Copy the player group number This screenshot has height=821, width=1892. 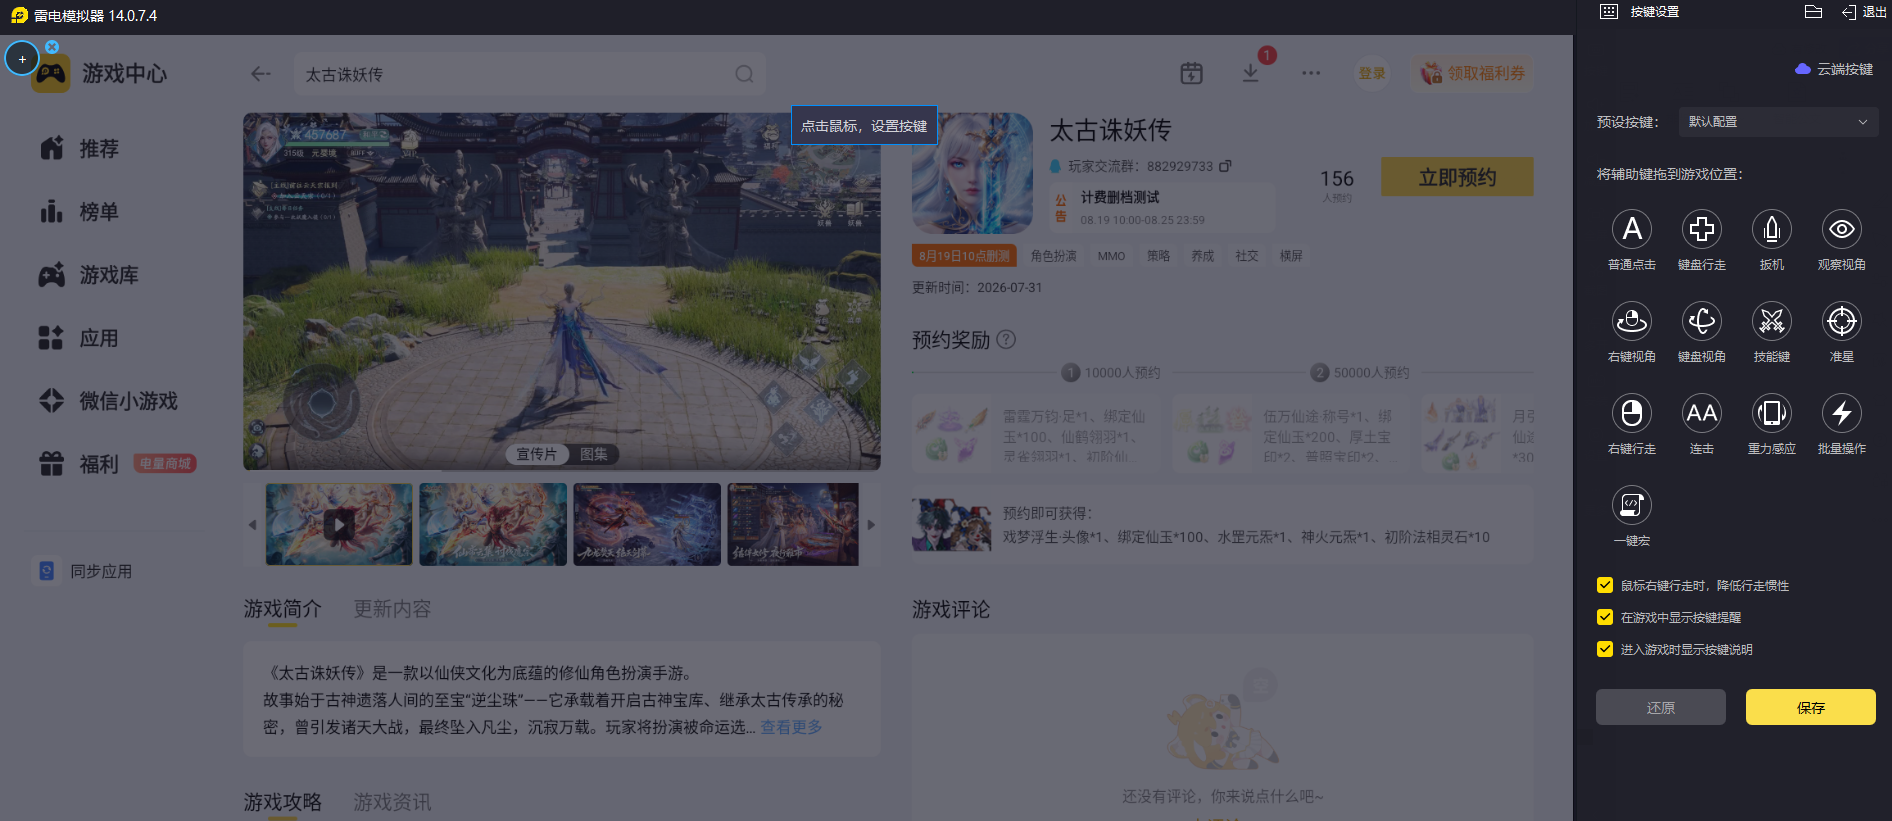[1225, 166]
